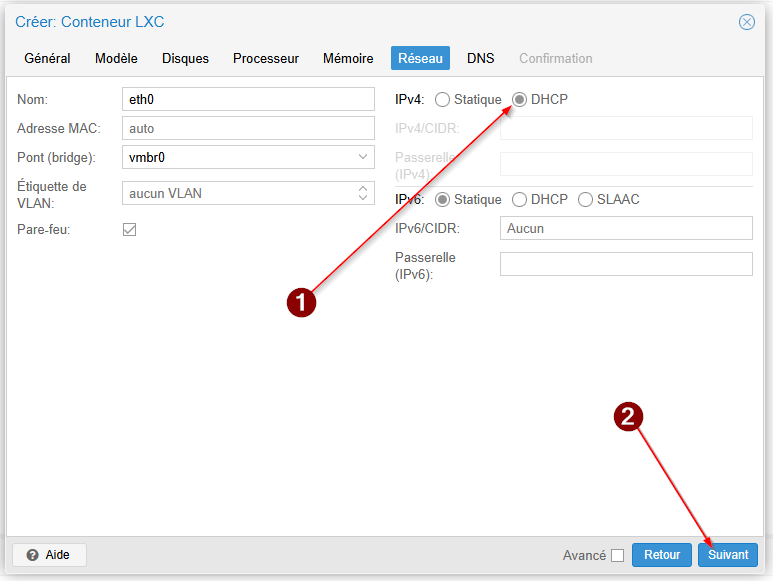This screenshot has height=581, width=773.
Task: Focus the Nom field containing eth0
Action: [248, 99]
